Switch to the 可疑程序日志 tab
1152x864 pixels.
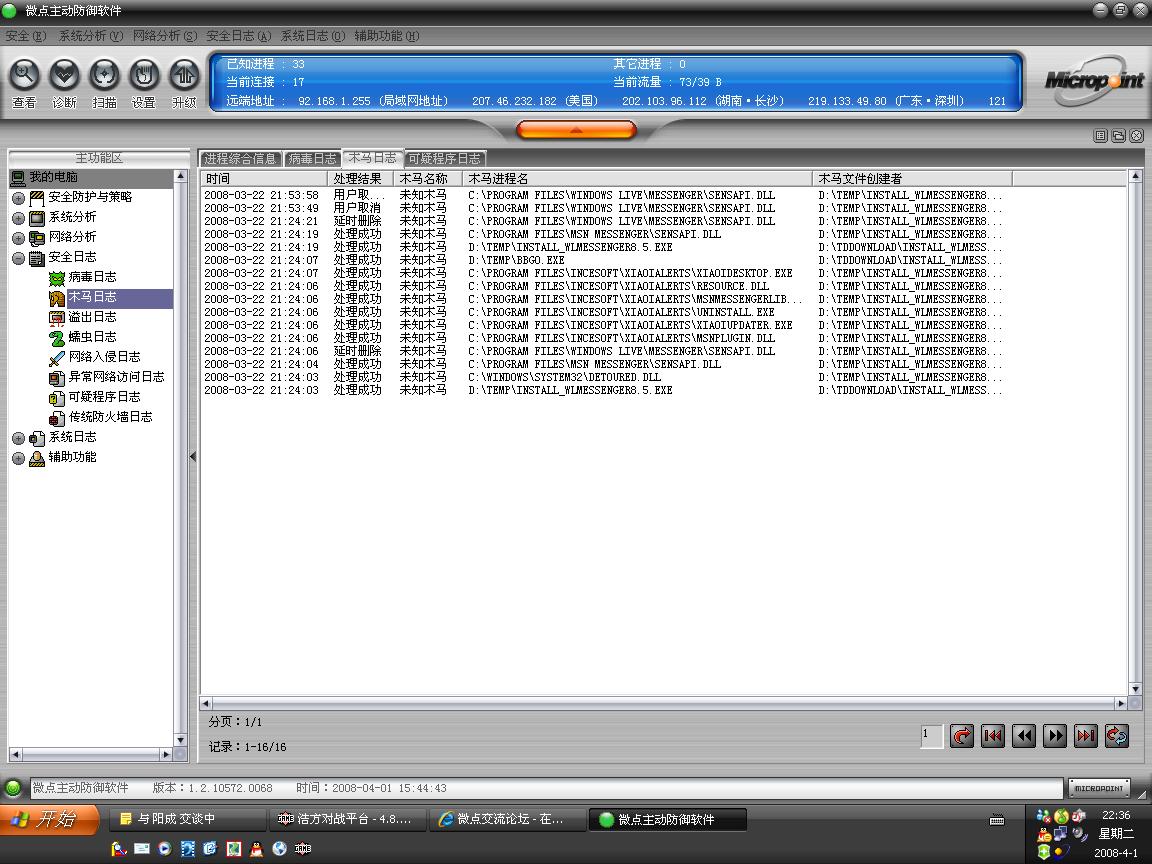[444, 159]
